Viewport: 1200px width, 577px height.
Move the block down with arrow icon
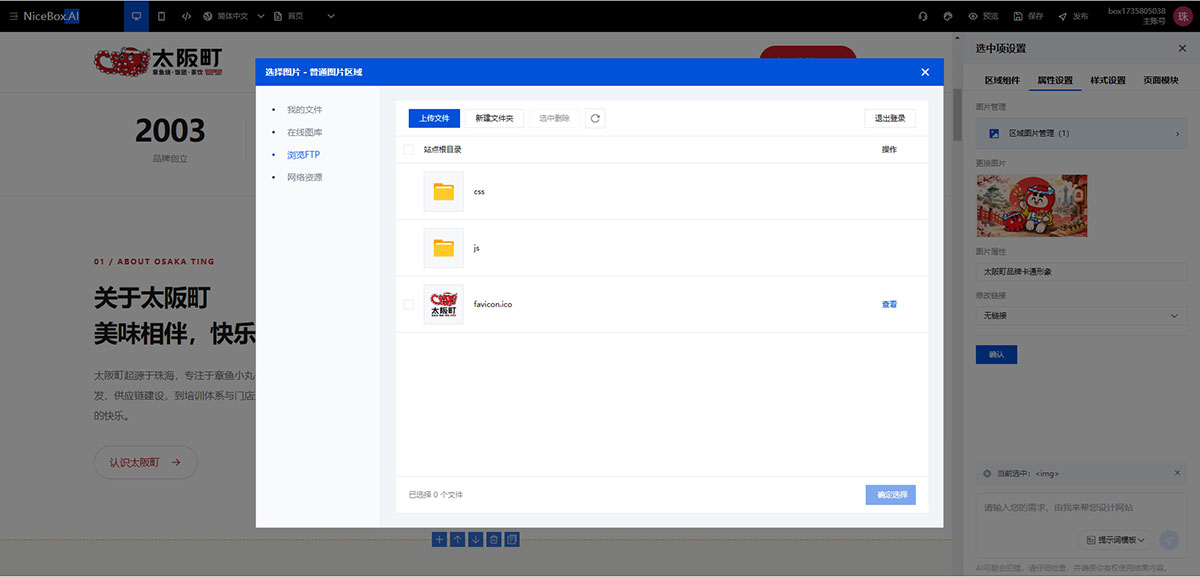pos(476,539)
